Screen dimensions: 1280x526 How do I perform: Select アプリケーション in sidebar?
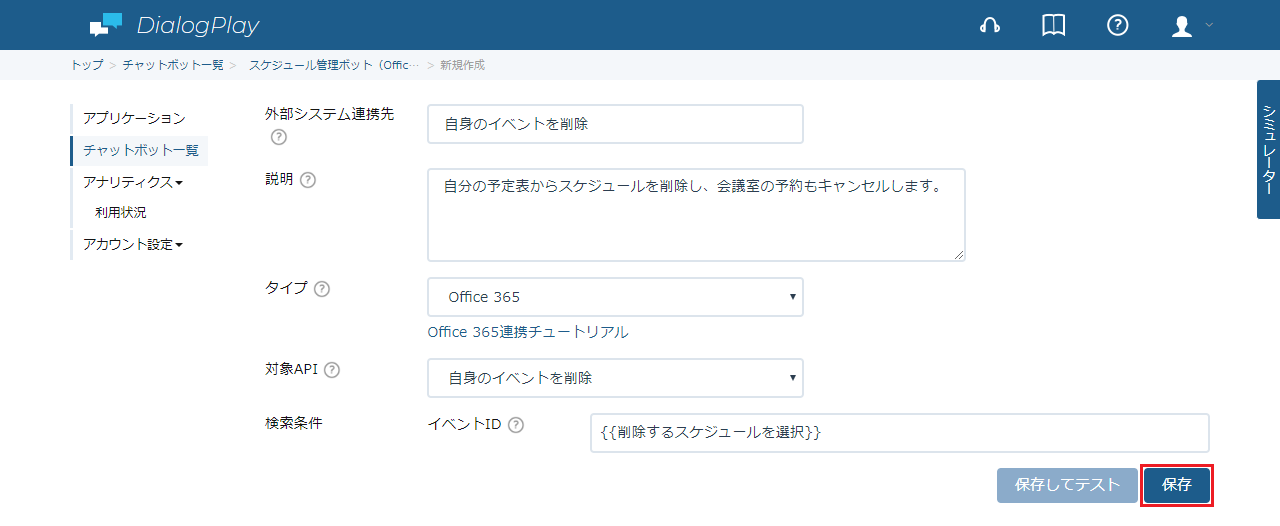pyautogui.click(x=134, y=118)
